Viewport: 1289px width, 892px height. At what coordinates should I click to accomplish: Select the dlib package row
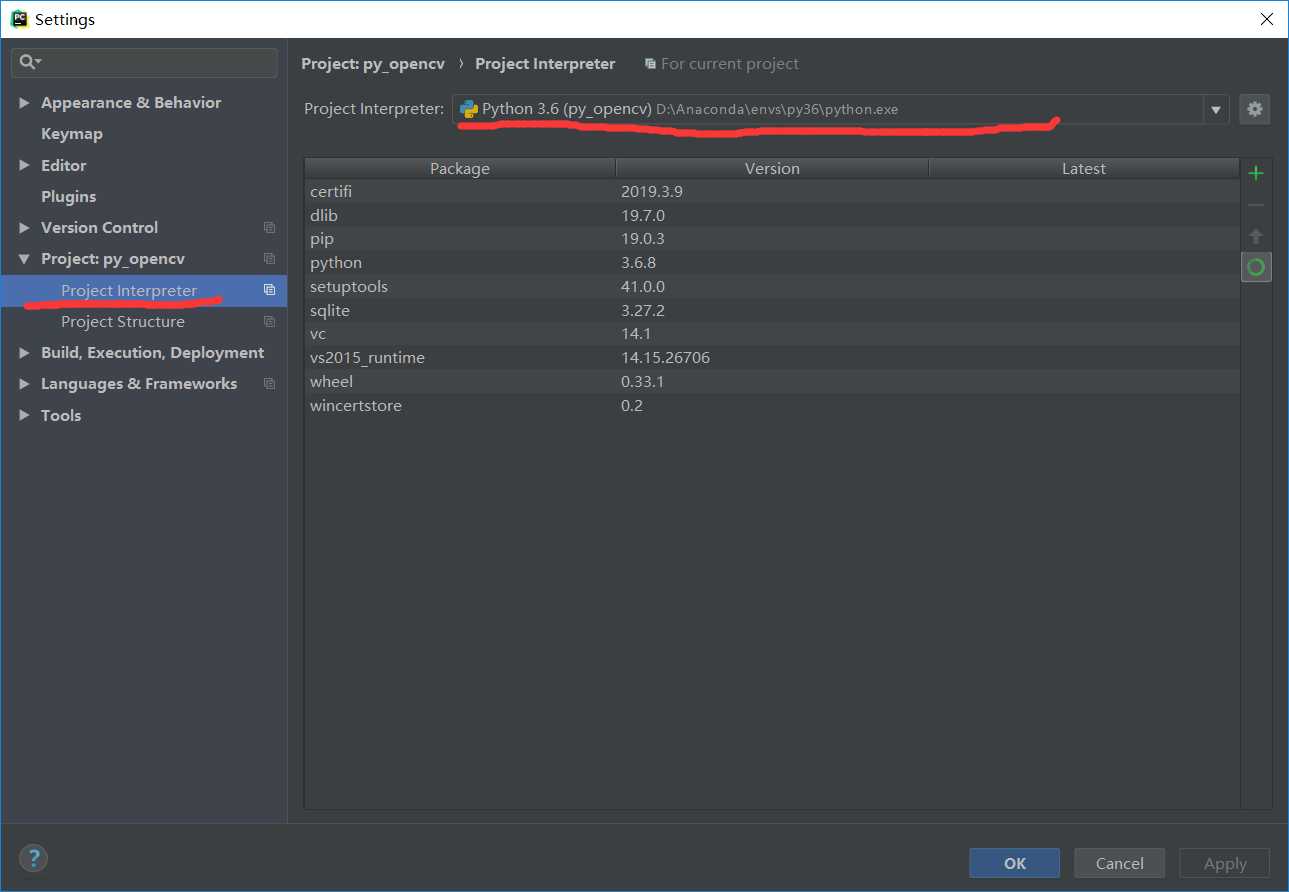772,215
